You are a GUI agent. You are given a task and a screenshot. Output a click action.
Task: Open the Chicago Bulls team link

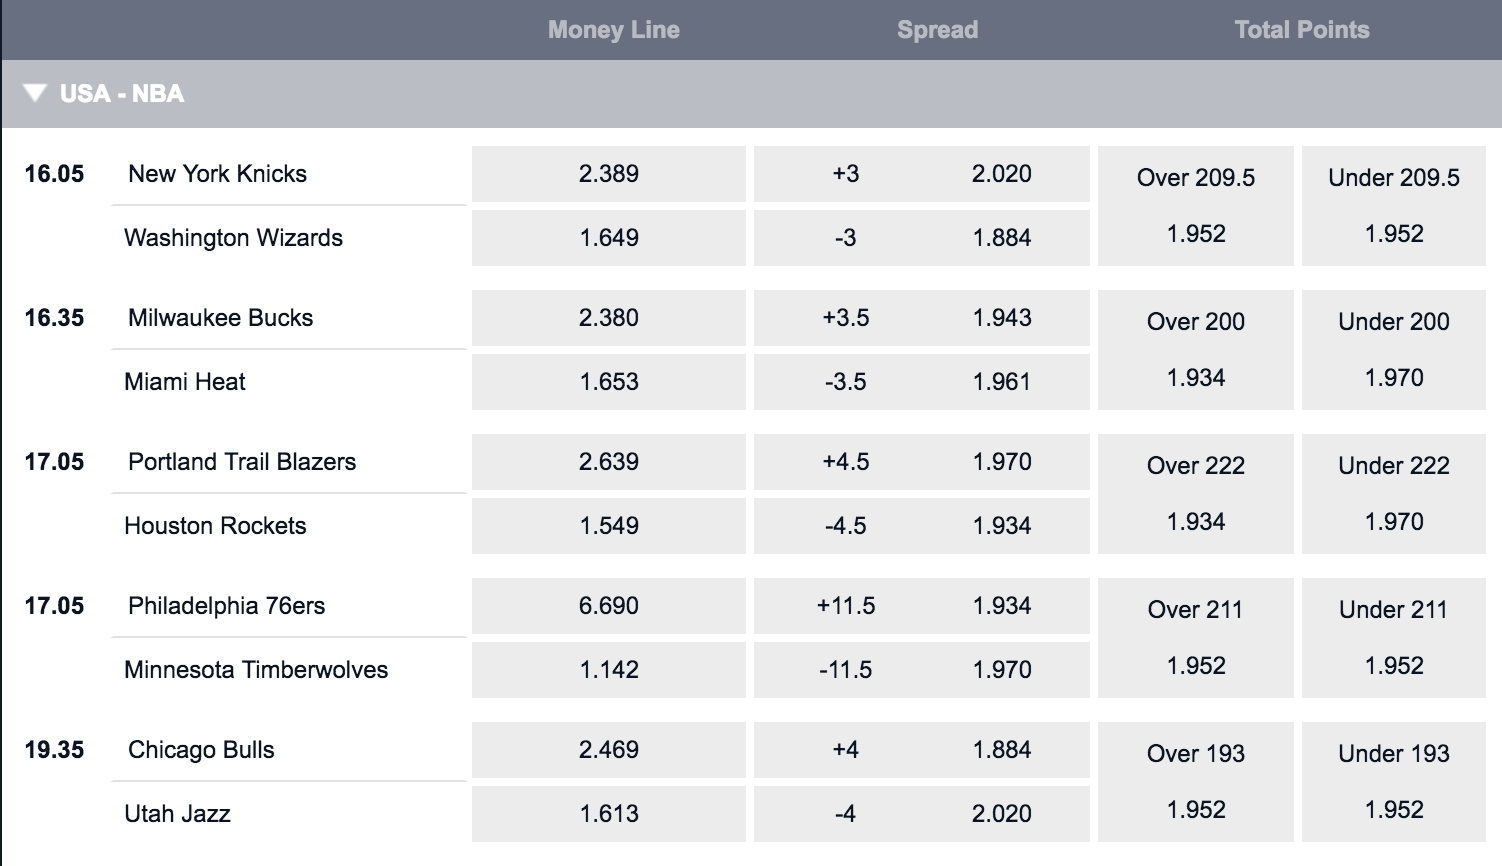click(201, 750)
